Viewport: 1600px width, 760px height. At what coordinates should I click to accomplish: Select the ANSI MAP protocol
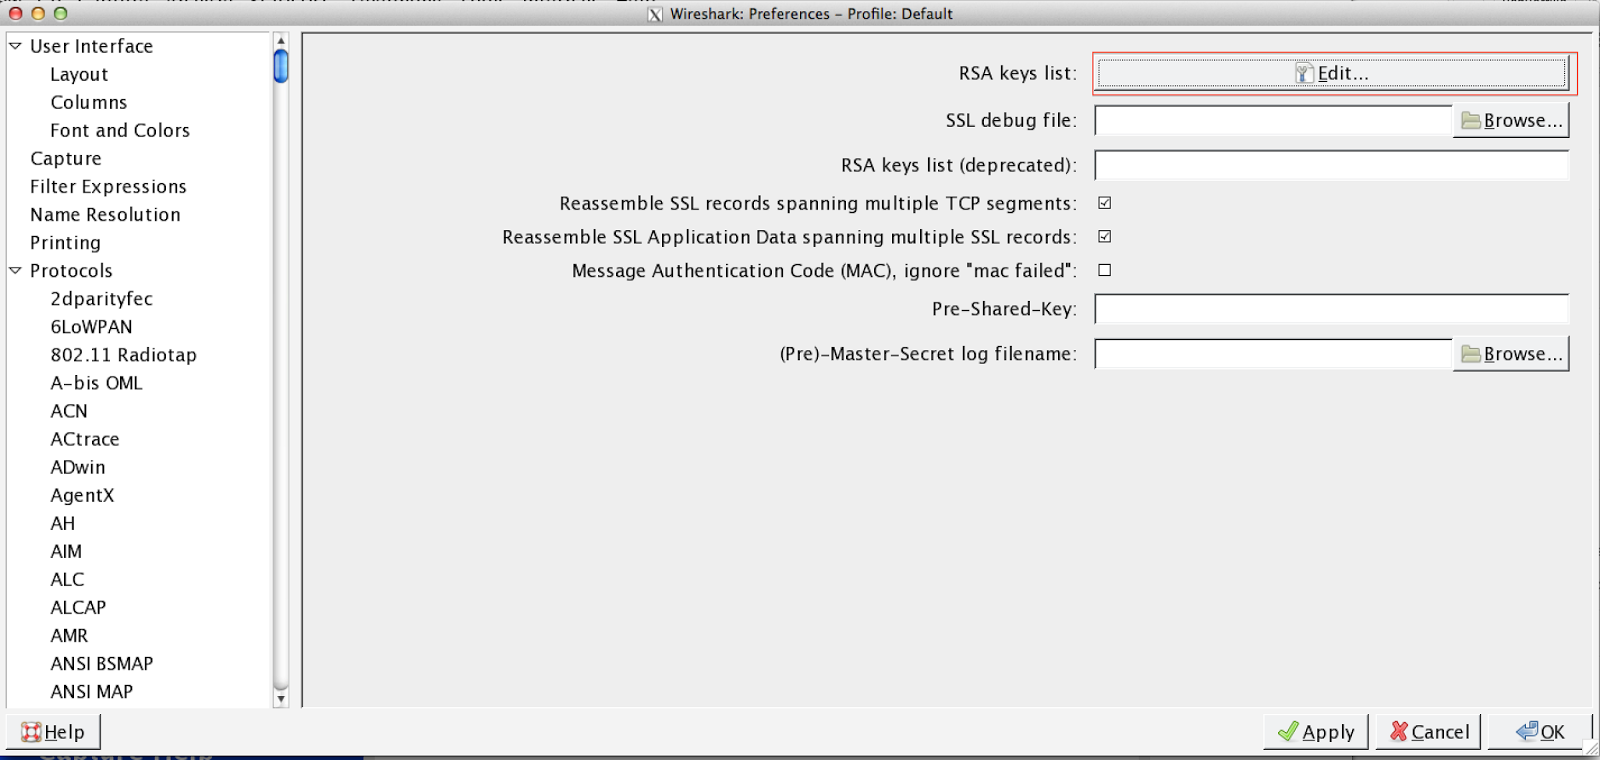(x=92, y=690)
